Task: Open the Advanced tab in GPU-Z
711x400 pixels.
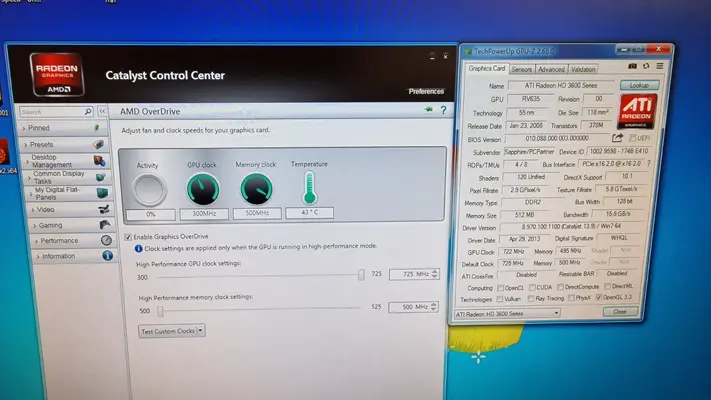Action: coord(551,69)
